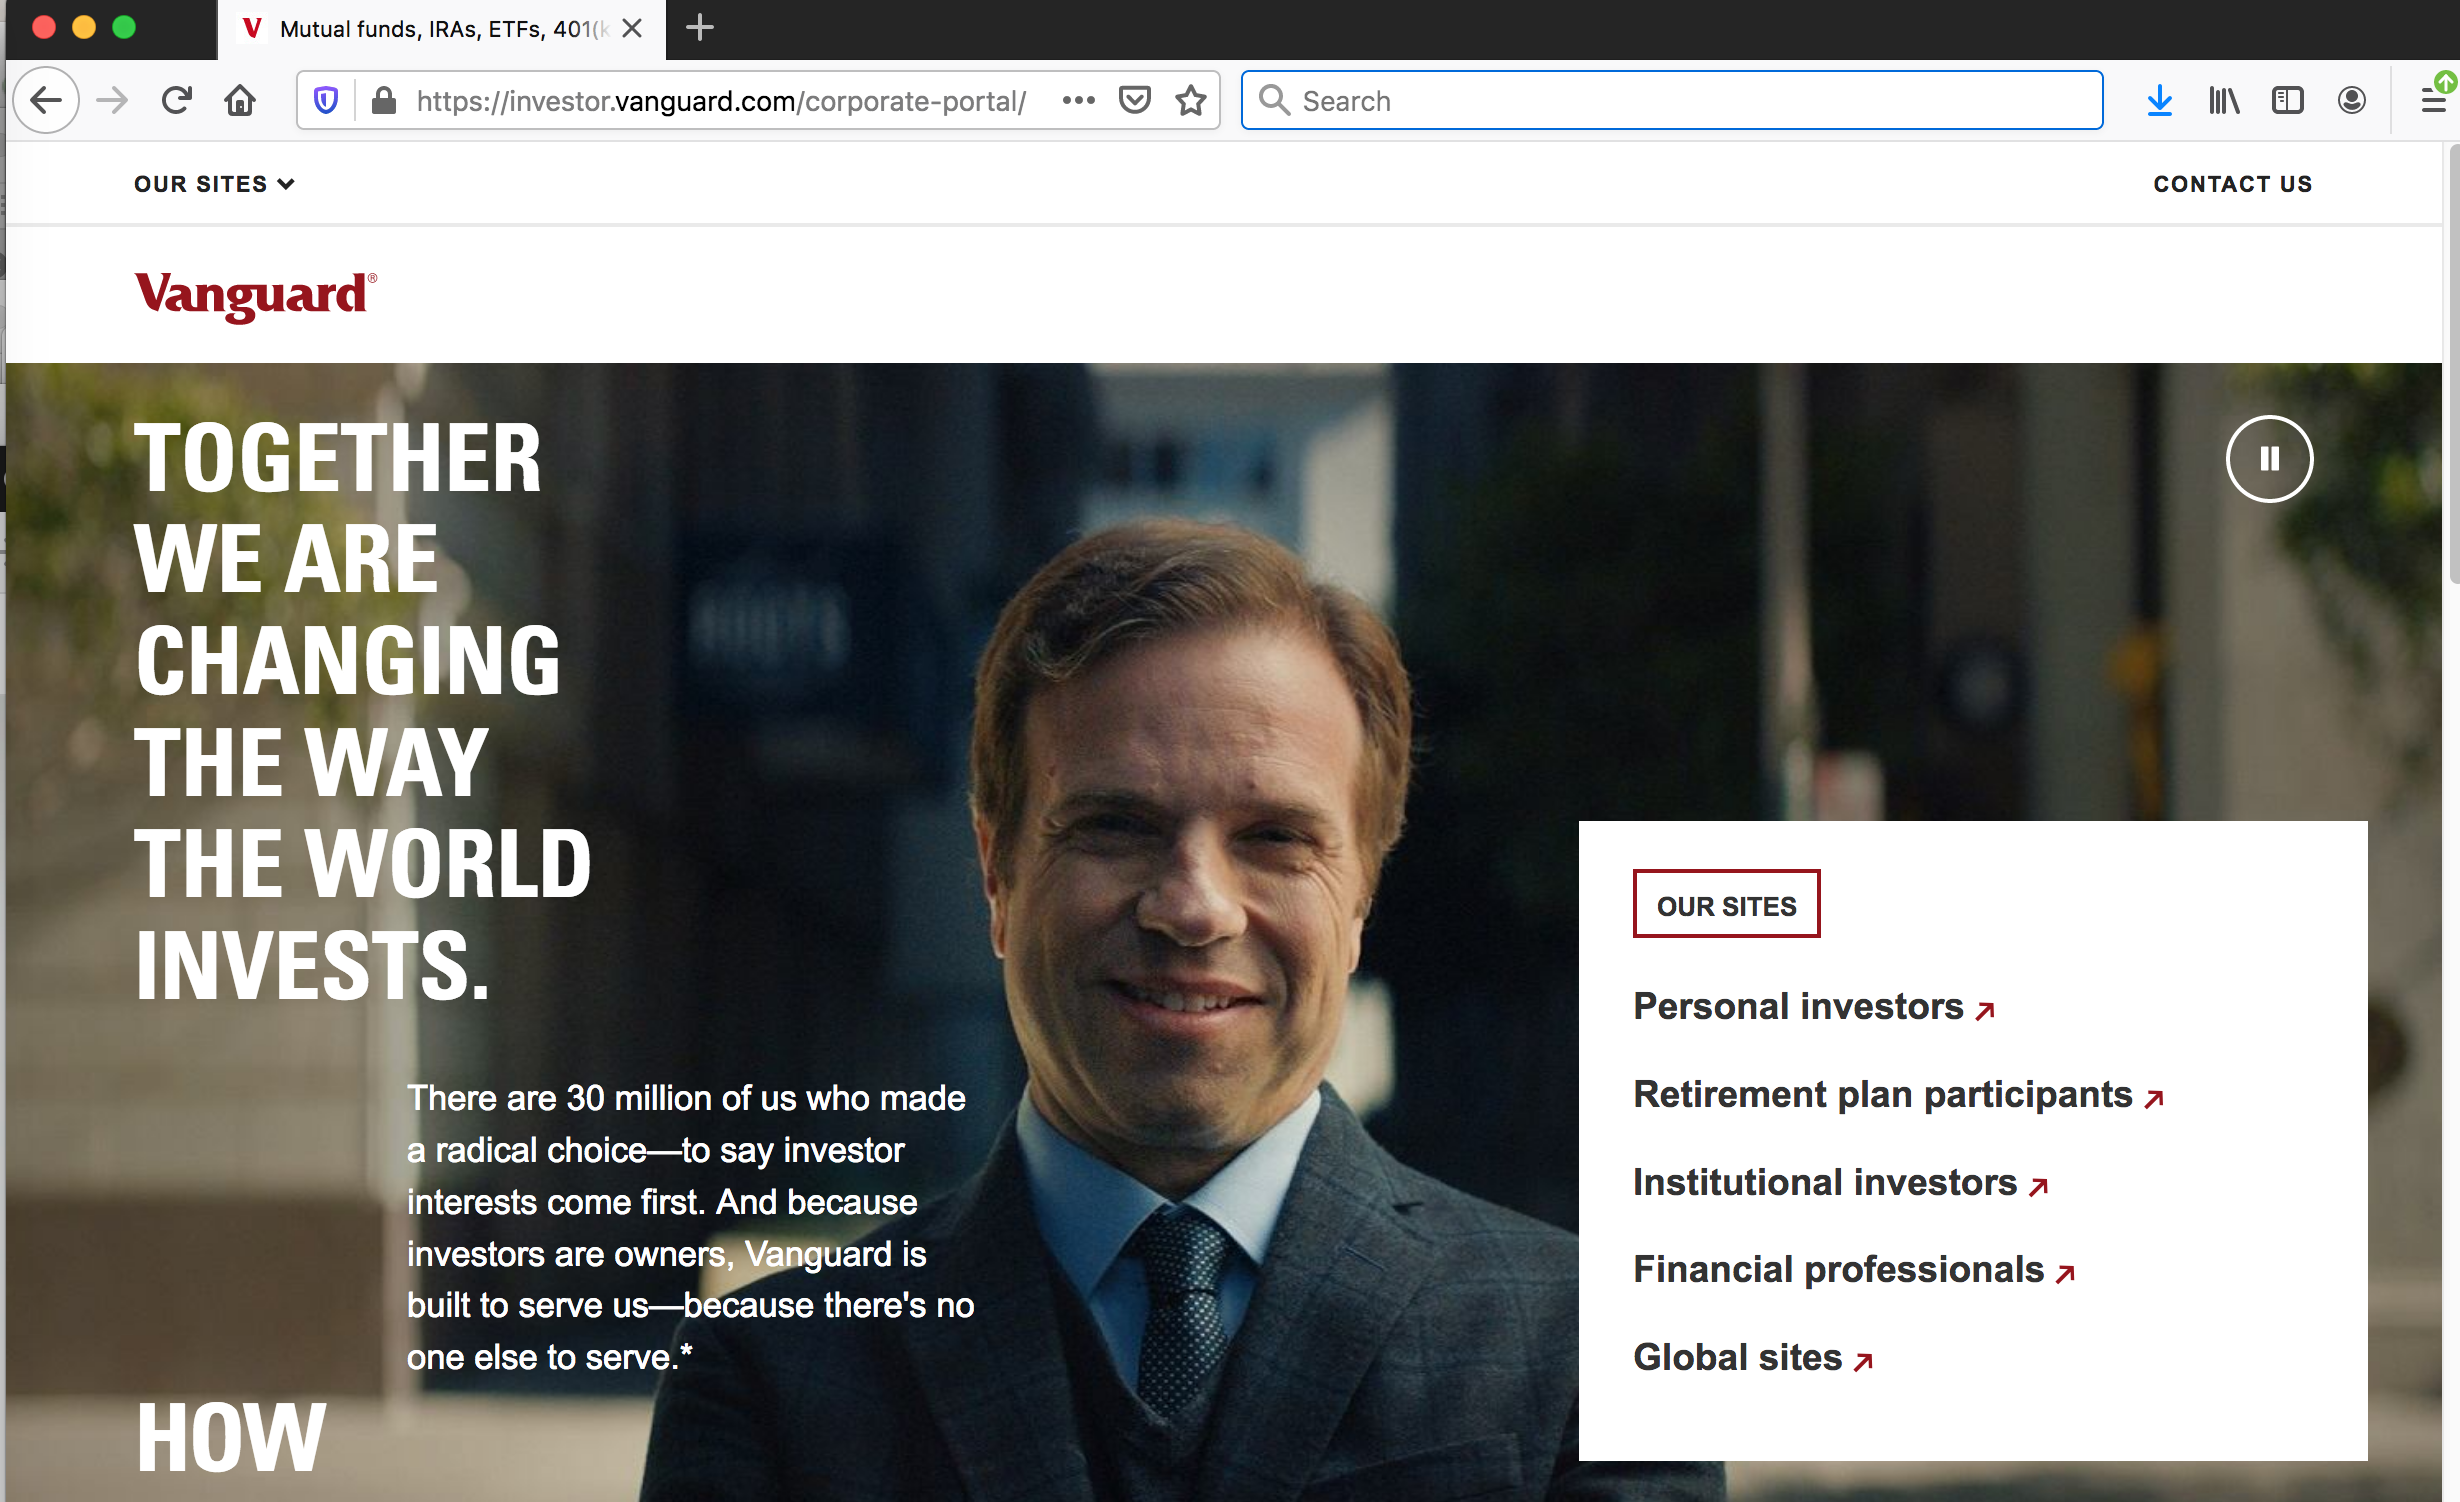View site security padlock details
The height and width of the screenshot is (1502, 2460).
click(384, 100)
